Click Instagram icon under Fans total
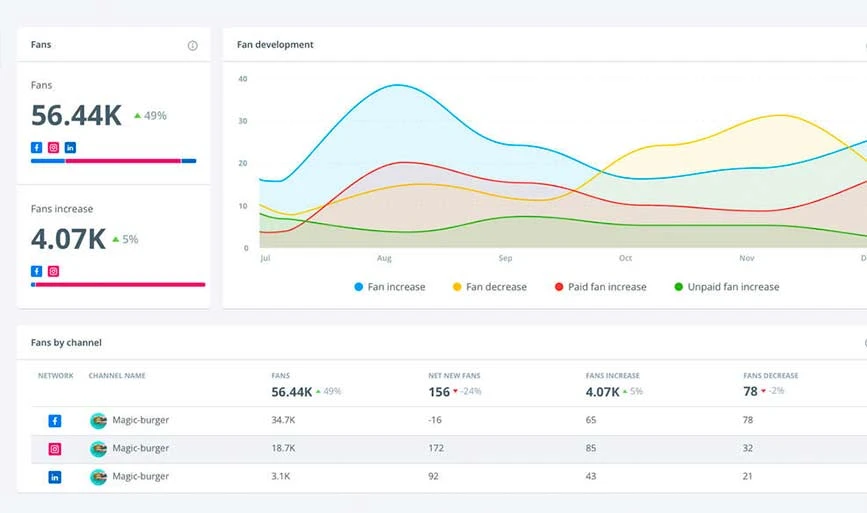 (x=54, y=147)
